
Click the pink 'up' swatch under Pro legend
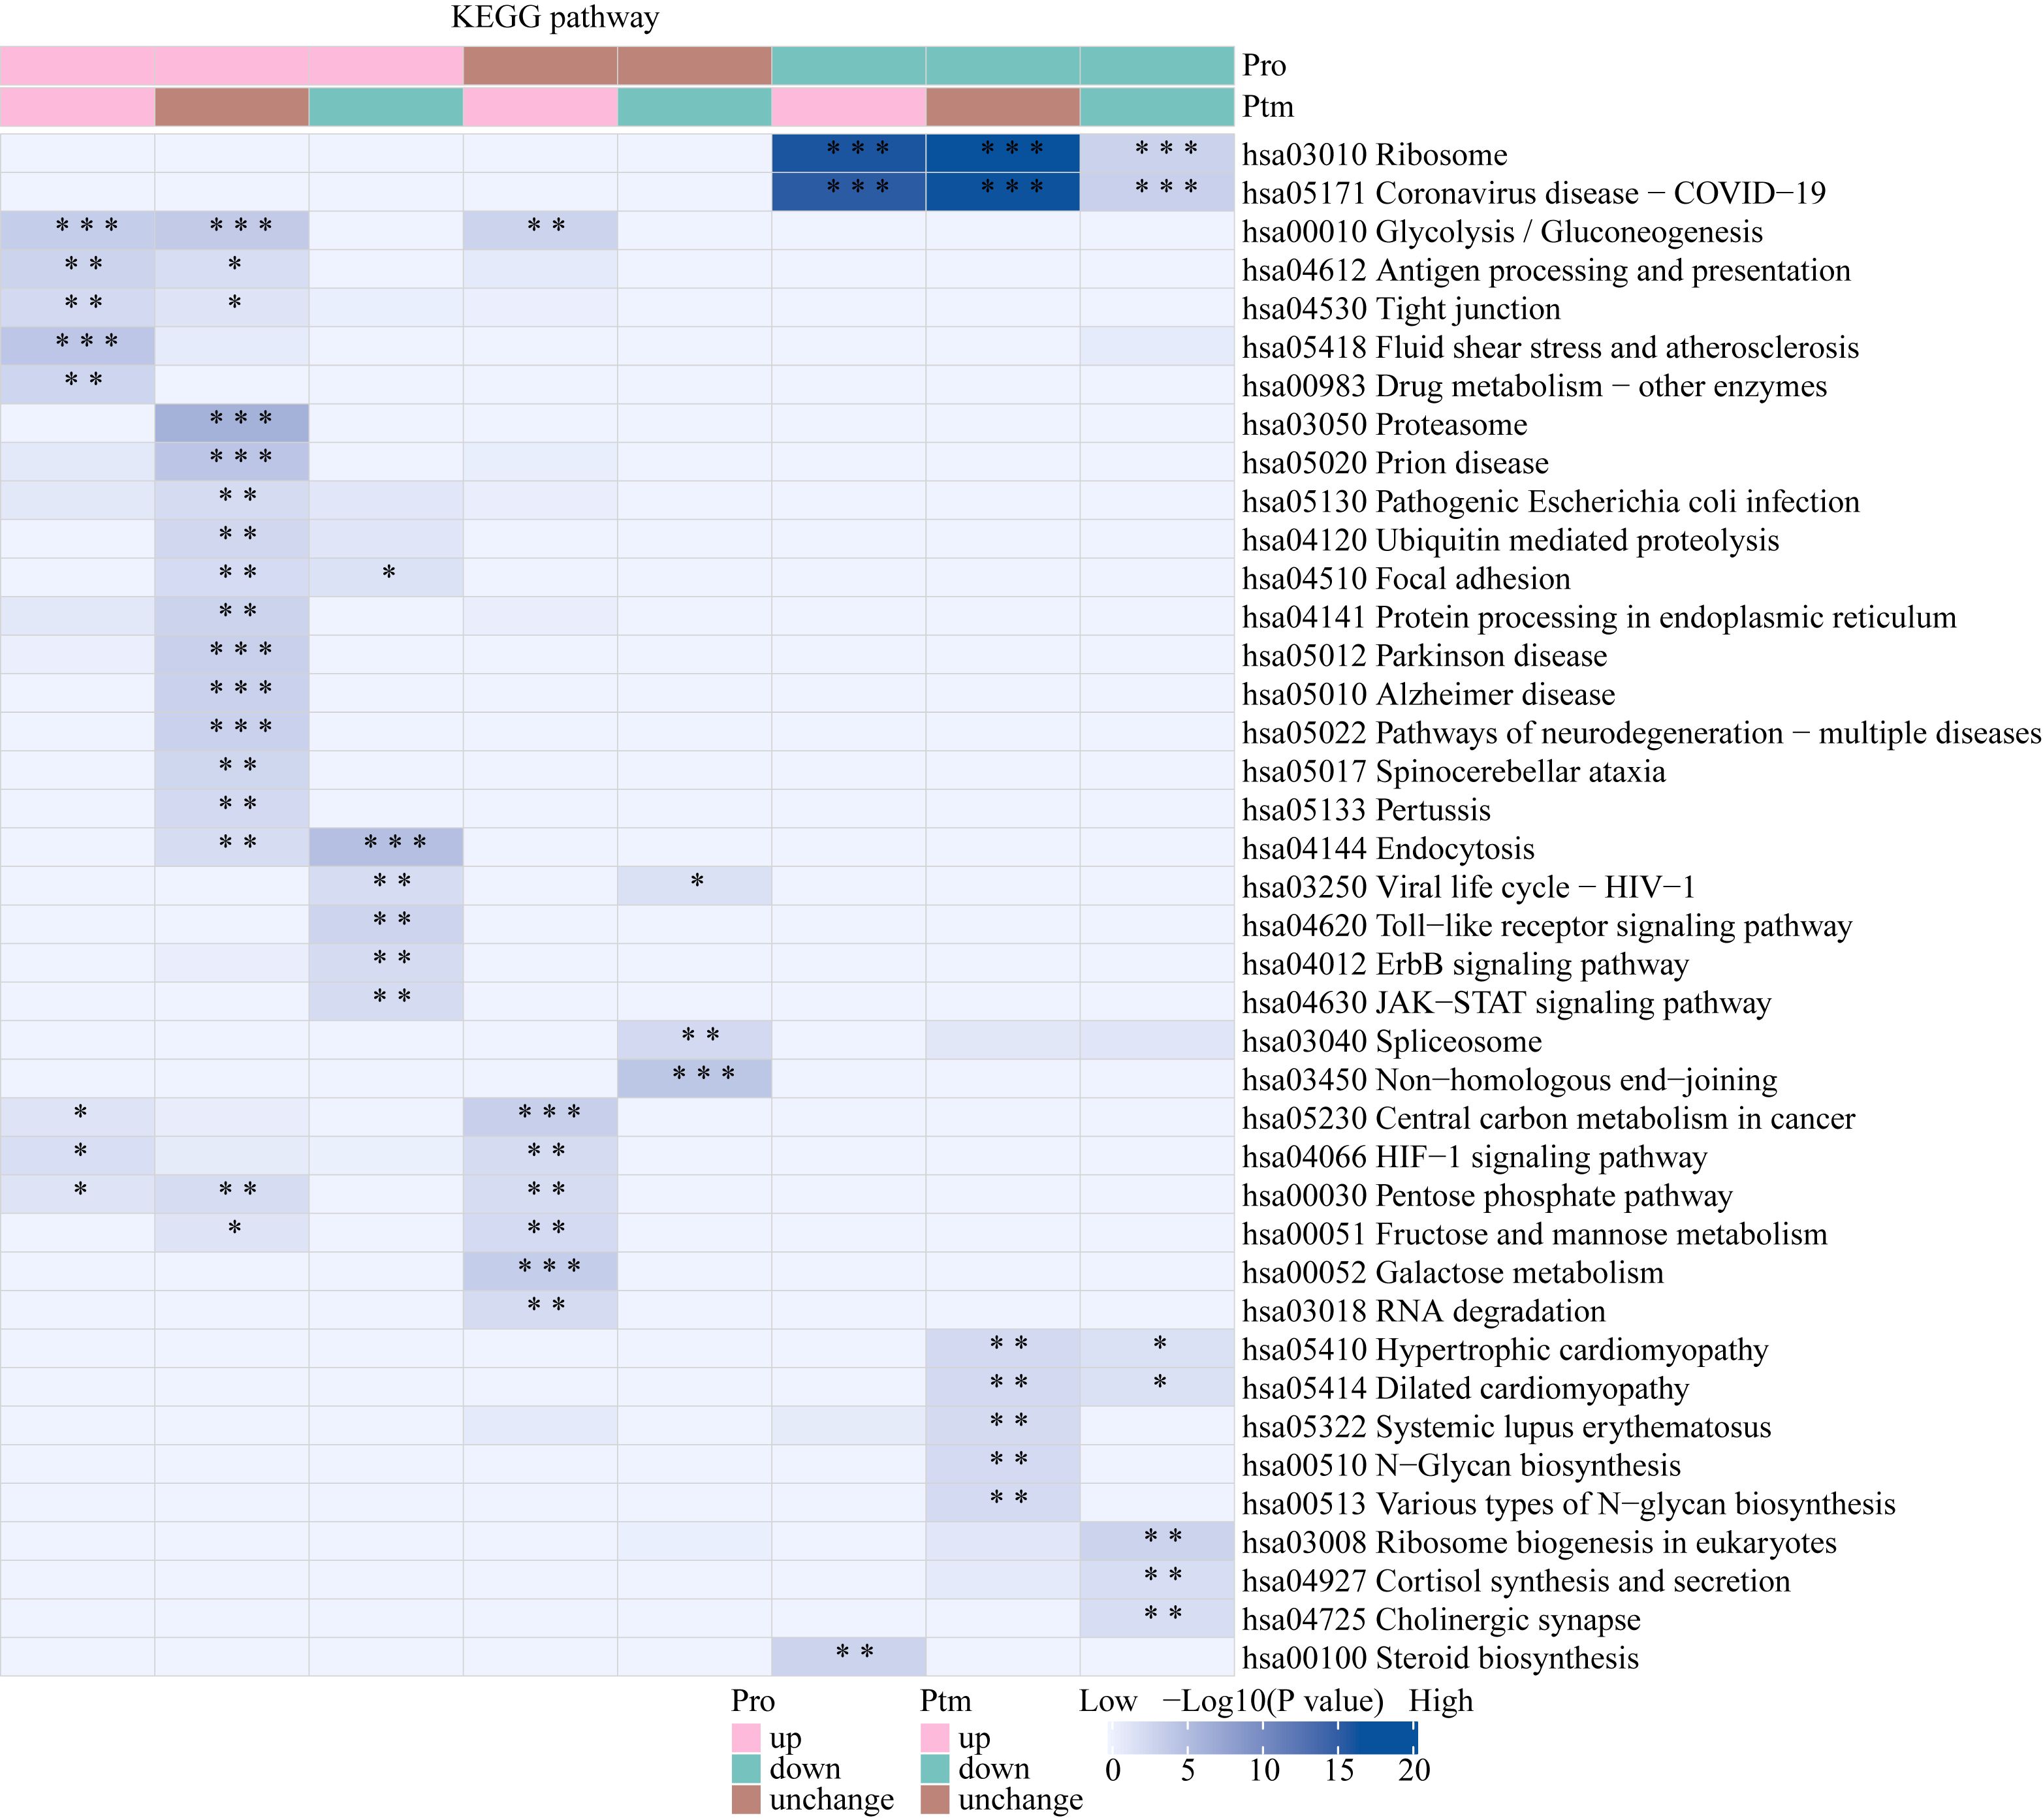[x=746, y=1738]
